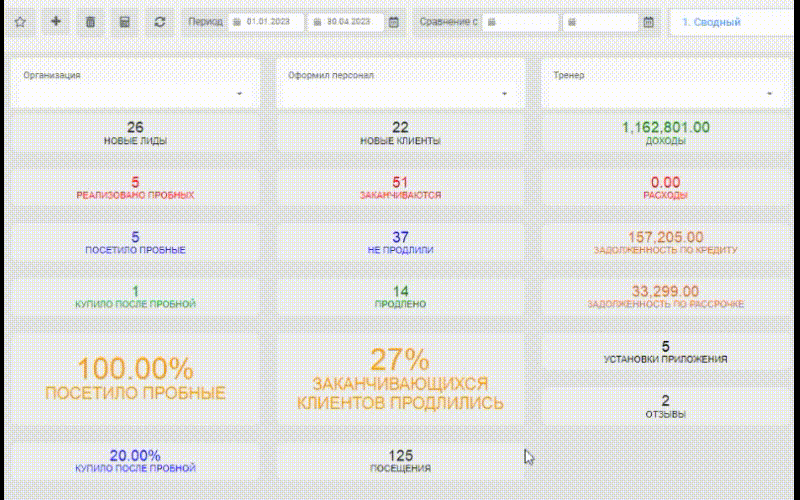Expand the Тренер dropdown
Screen dimensions: 800x500
click(x=665, y=84)
